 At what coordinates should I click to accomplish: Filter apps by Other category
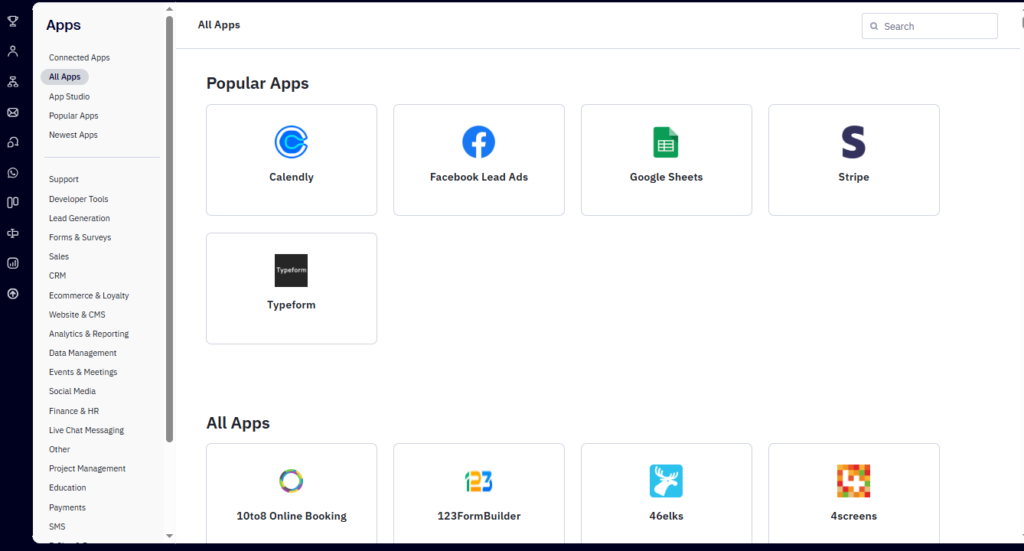tap(59, 450)
